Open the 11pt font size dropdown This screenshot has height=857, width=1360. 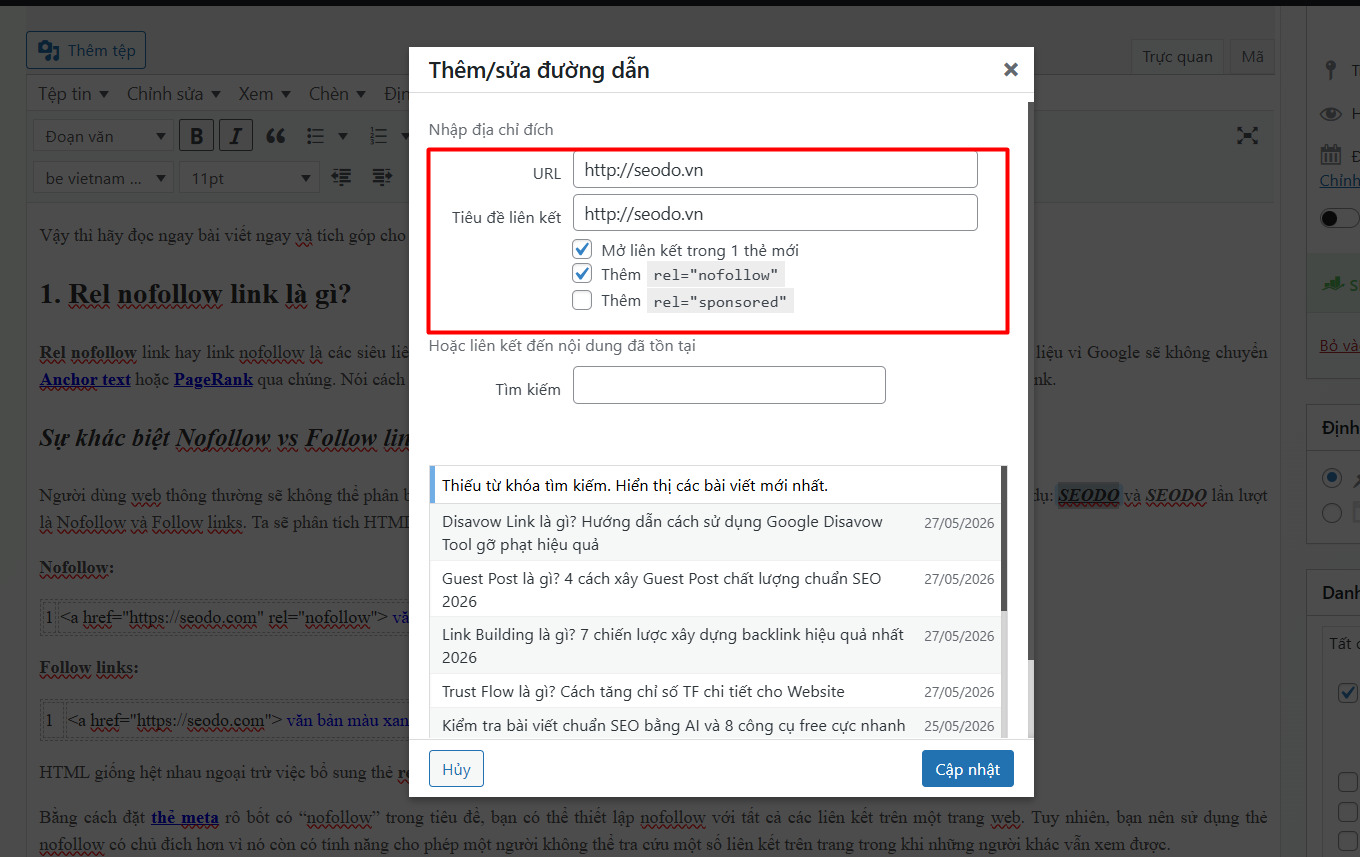(x=250, y=178)
